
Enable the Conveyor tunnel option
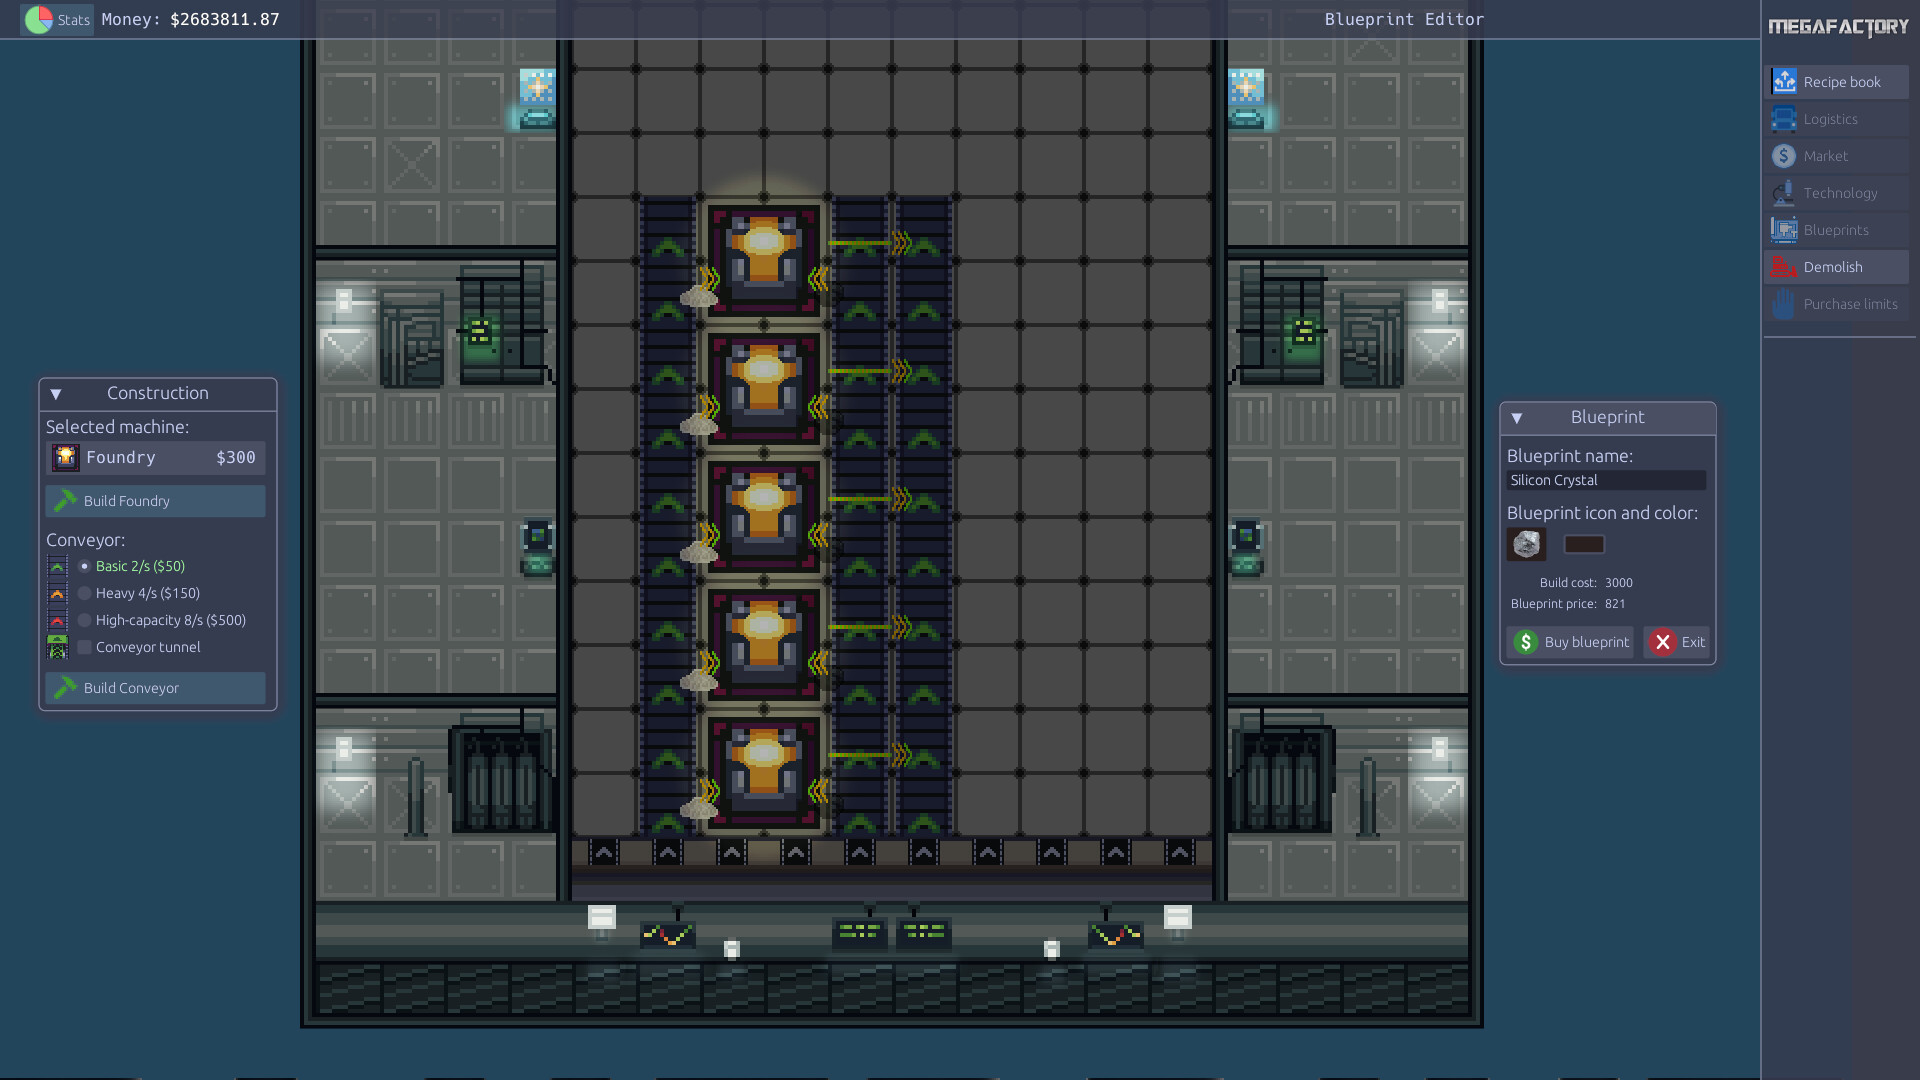click(x=84, y=646)
